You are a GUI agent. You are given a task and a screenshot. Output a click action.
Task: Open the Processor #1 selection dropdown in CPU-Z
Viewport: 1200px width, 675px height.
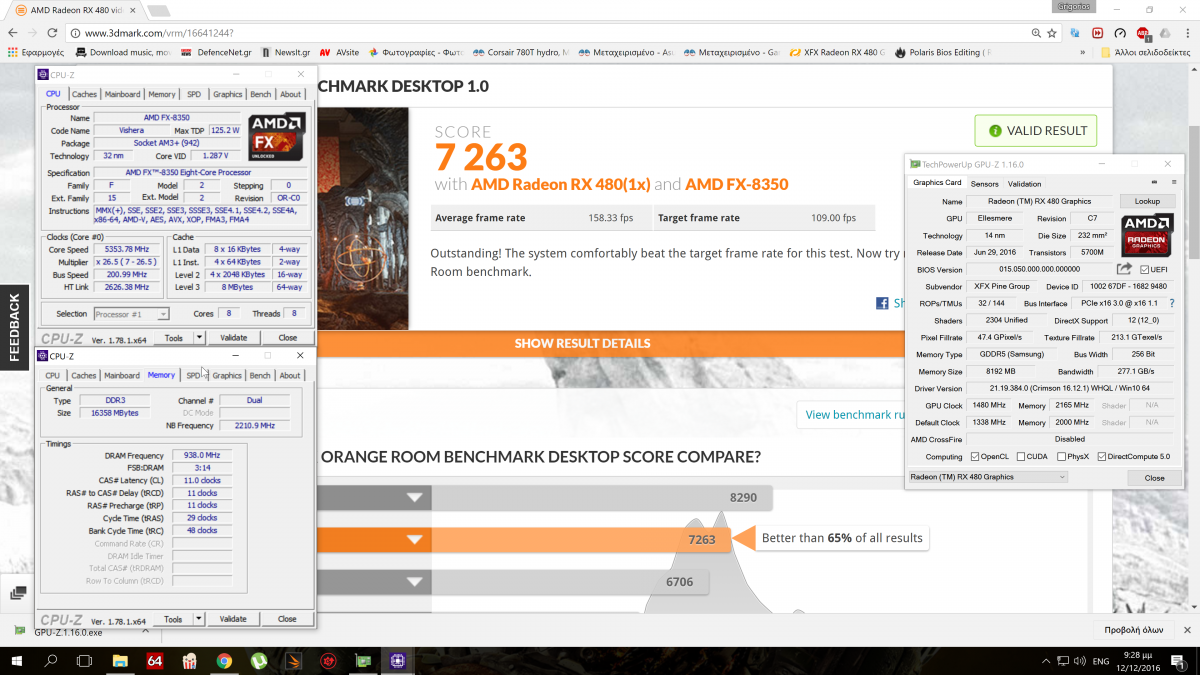(131, 314)
